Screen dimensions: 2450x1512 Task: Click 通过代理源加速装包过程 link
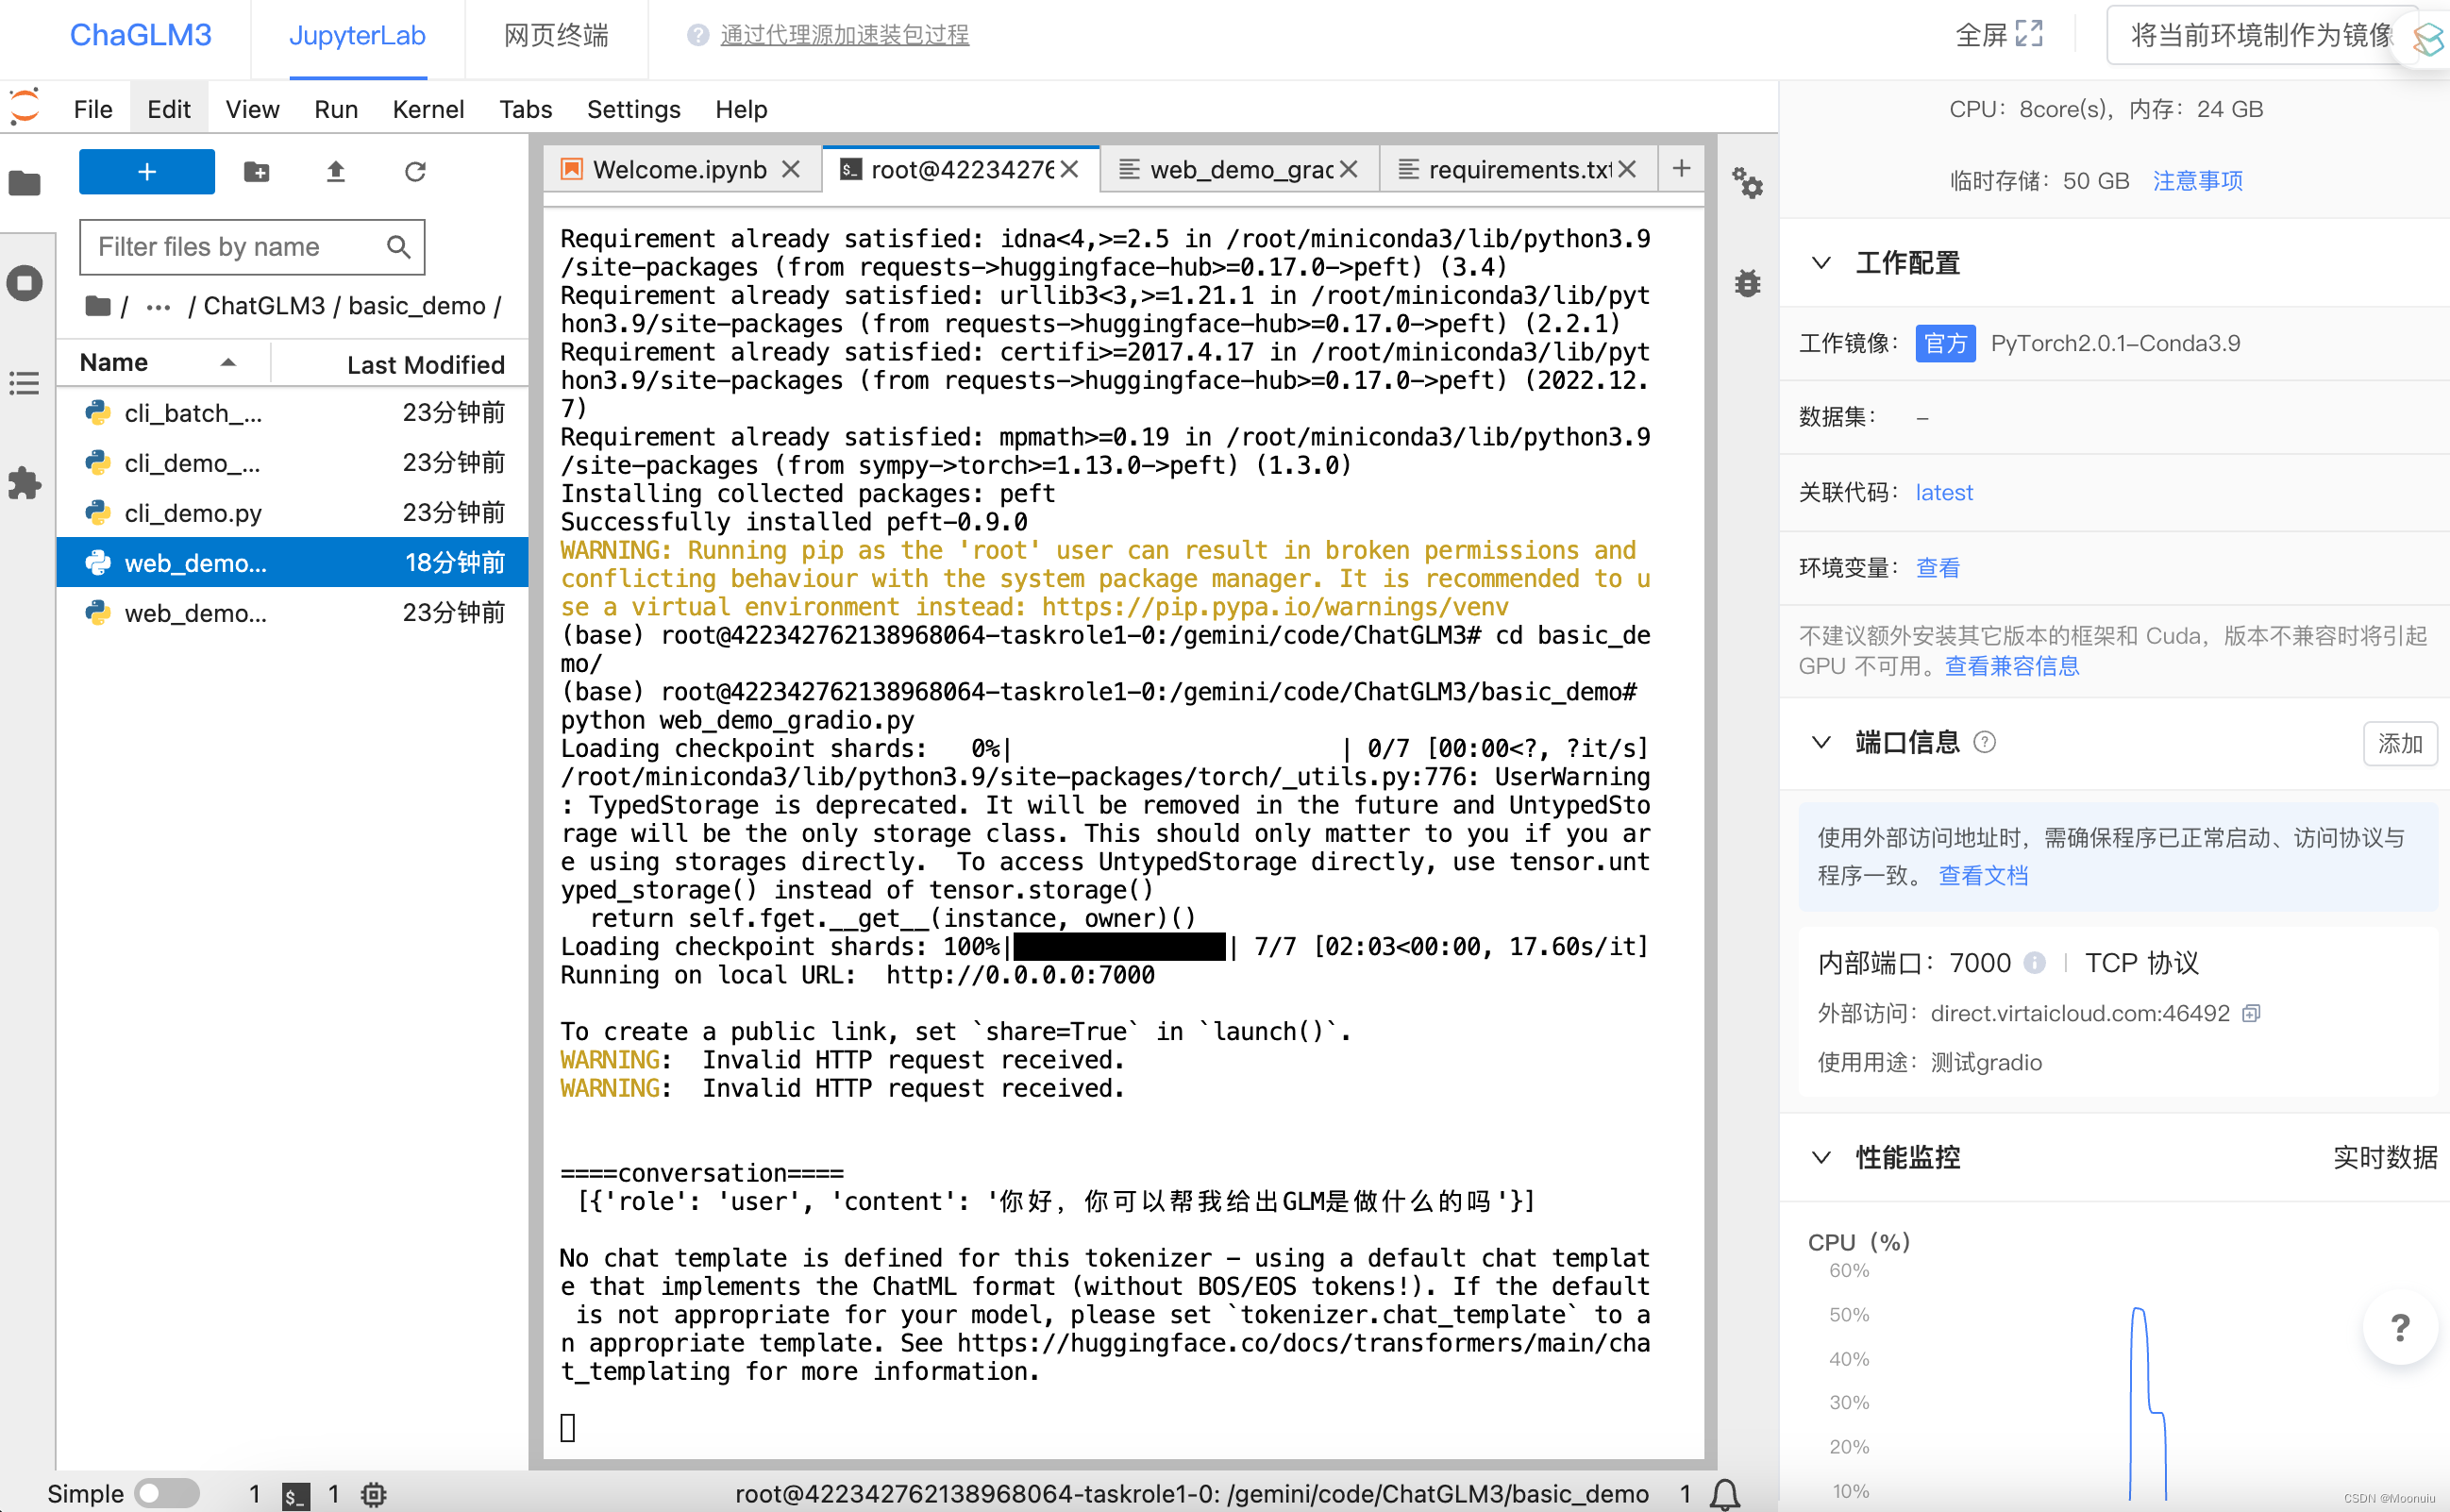click(845, 35)
